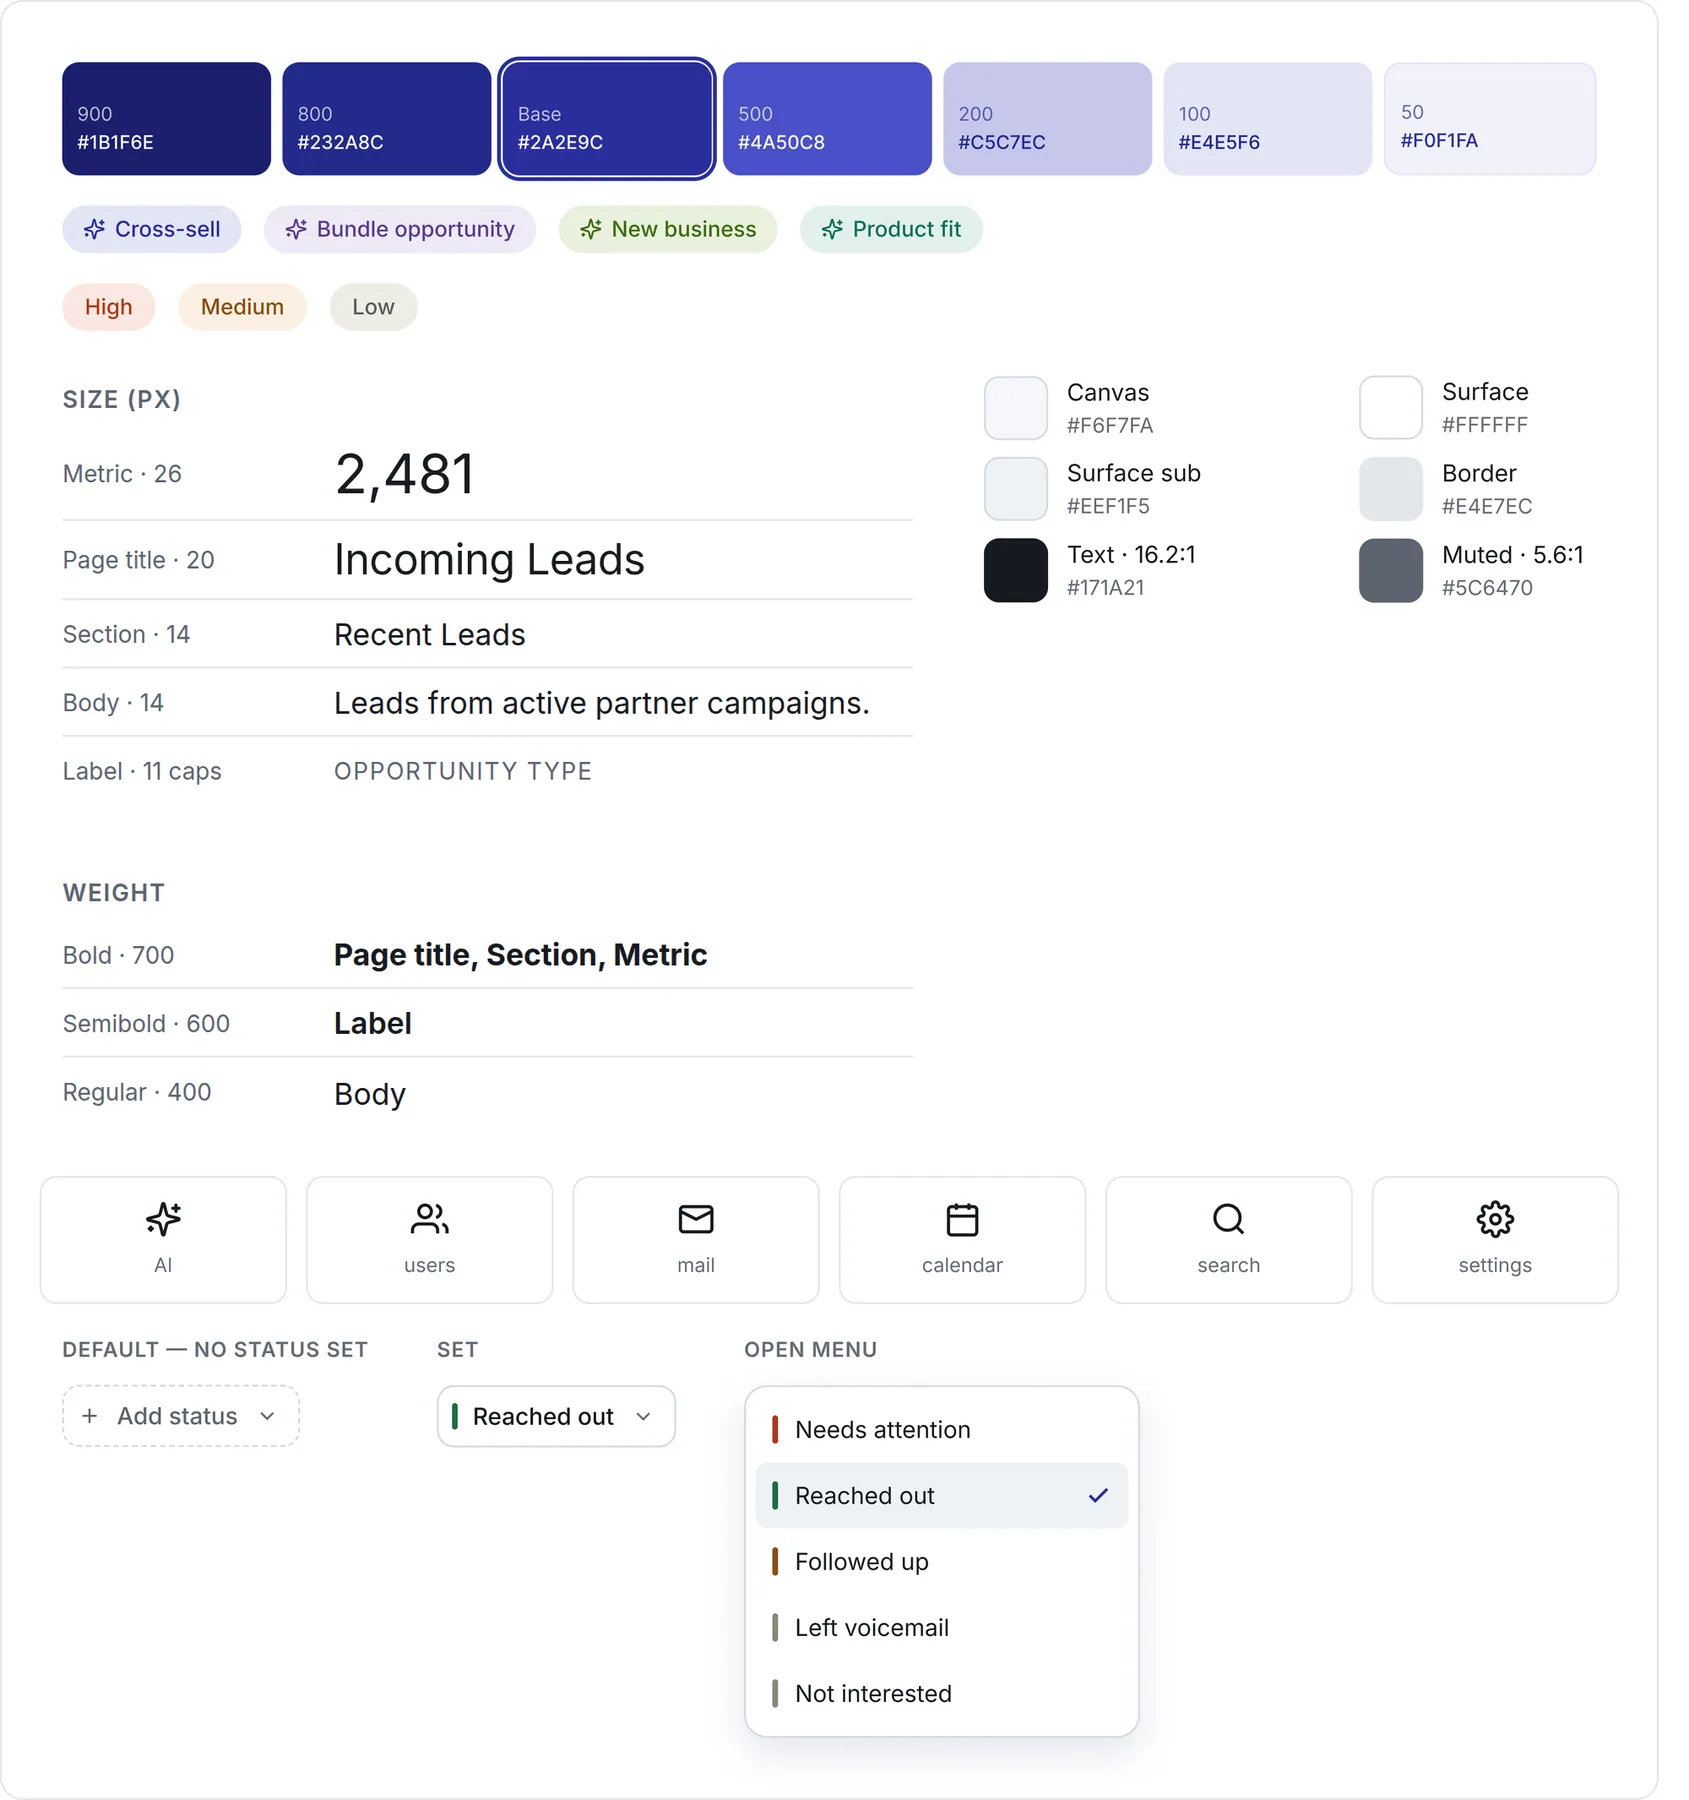Image resolution: width=1689 pixels, height=1800 pixels.
Task: Click the Low priority badge
Action: [373, 307]
